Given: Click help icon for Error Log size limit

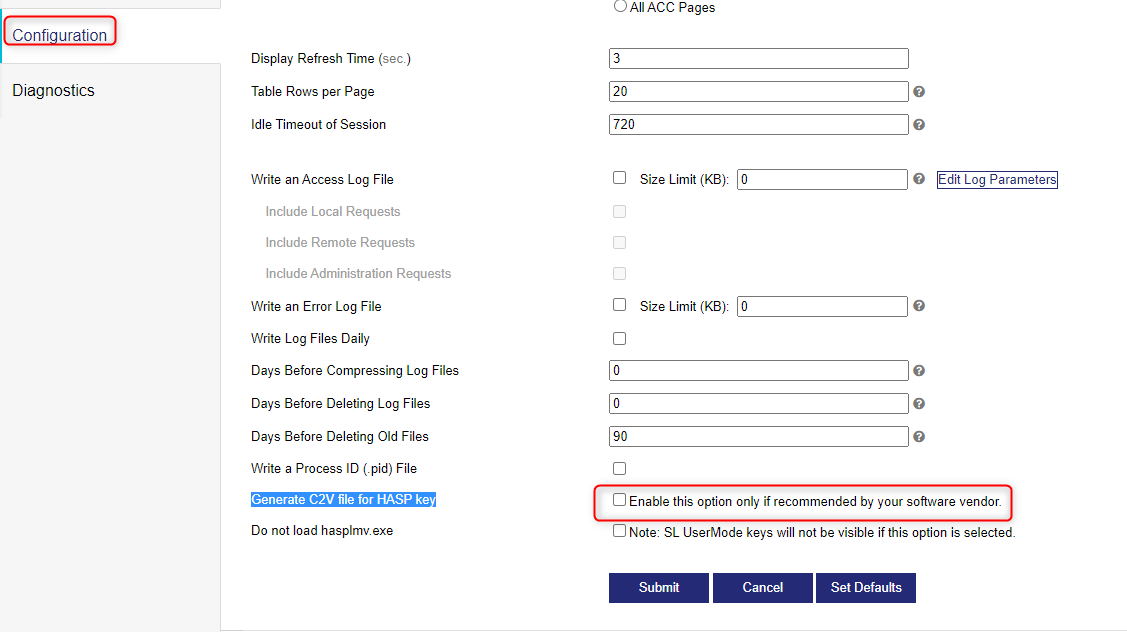Looking at the screenshot, I should pyautogui.click(x=919, y=307).
